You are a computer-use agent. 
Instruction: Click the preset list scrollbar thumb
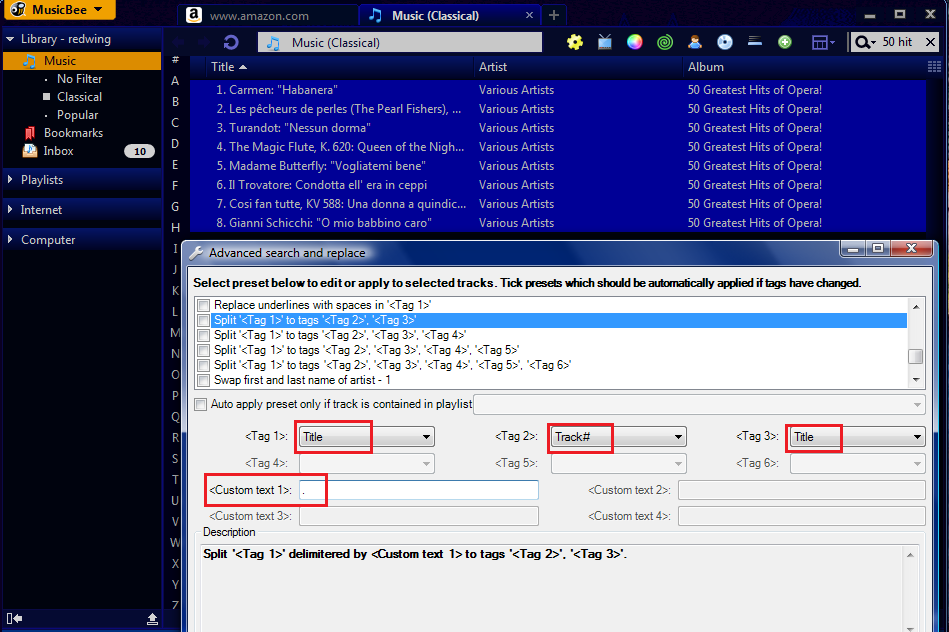[916, 356]
